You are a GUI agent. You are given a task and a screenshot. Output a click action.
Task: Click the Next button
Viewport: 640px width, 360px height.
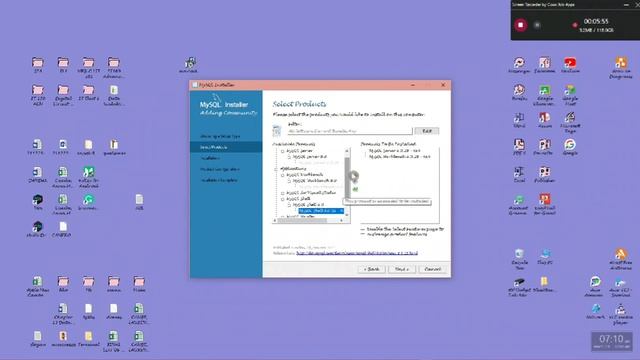pyautogui.click(x=402, y=269)
